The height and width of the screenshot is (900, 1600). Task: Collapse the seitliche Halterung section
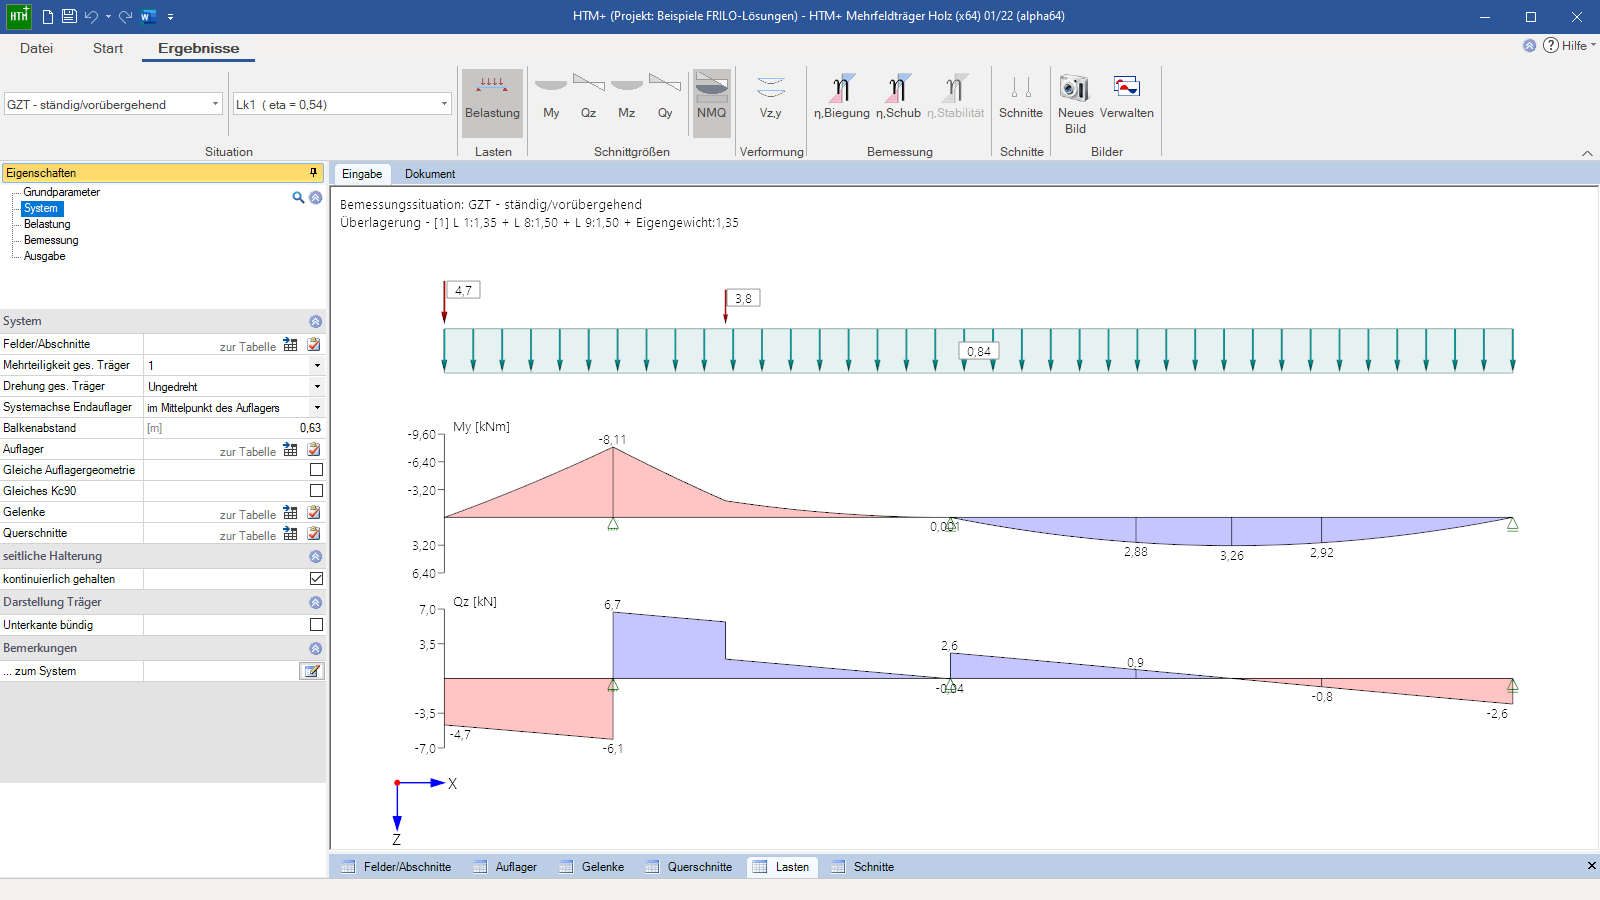(315, 557)
